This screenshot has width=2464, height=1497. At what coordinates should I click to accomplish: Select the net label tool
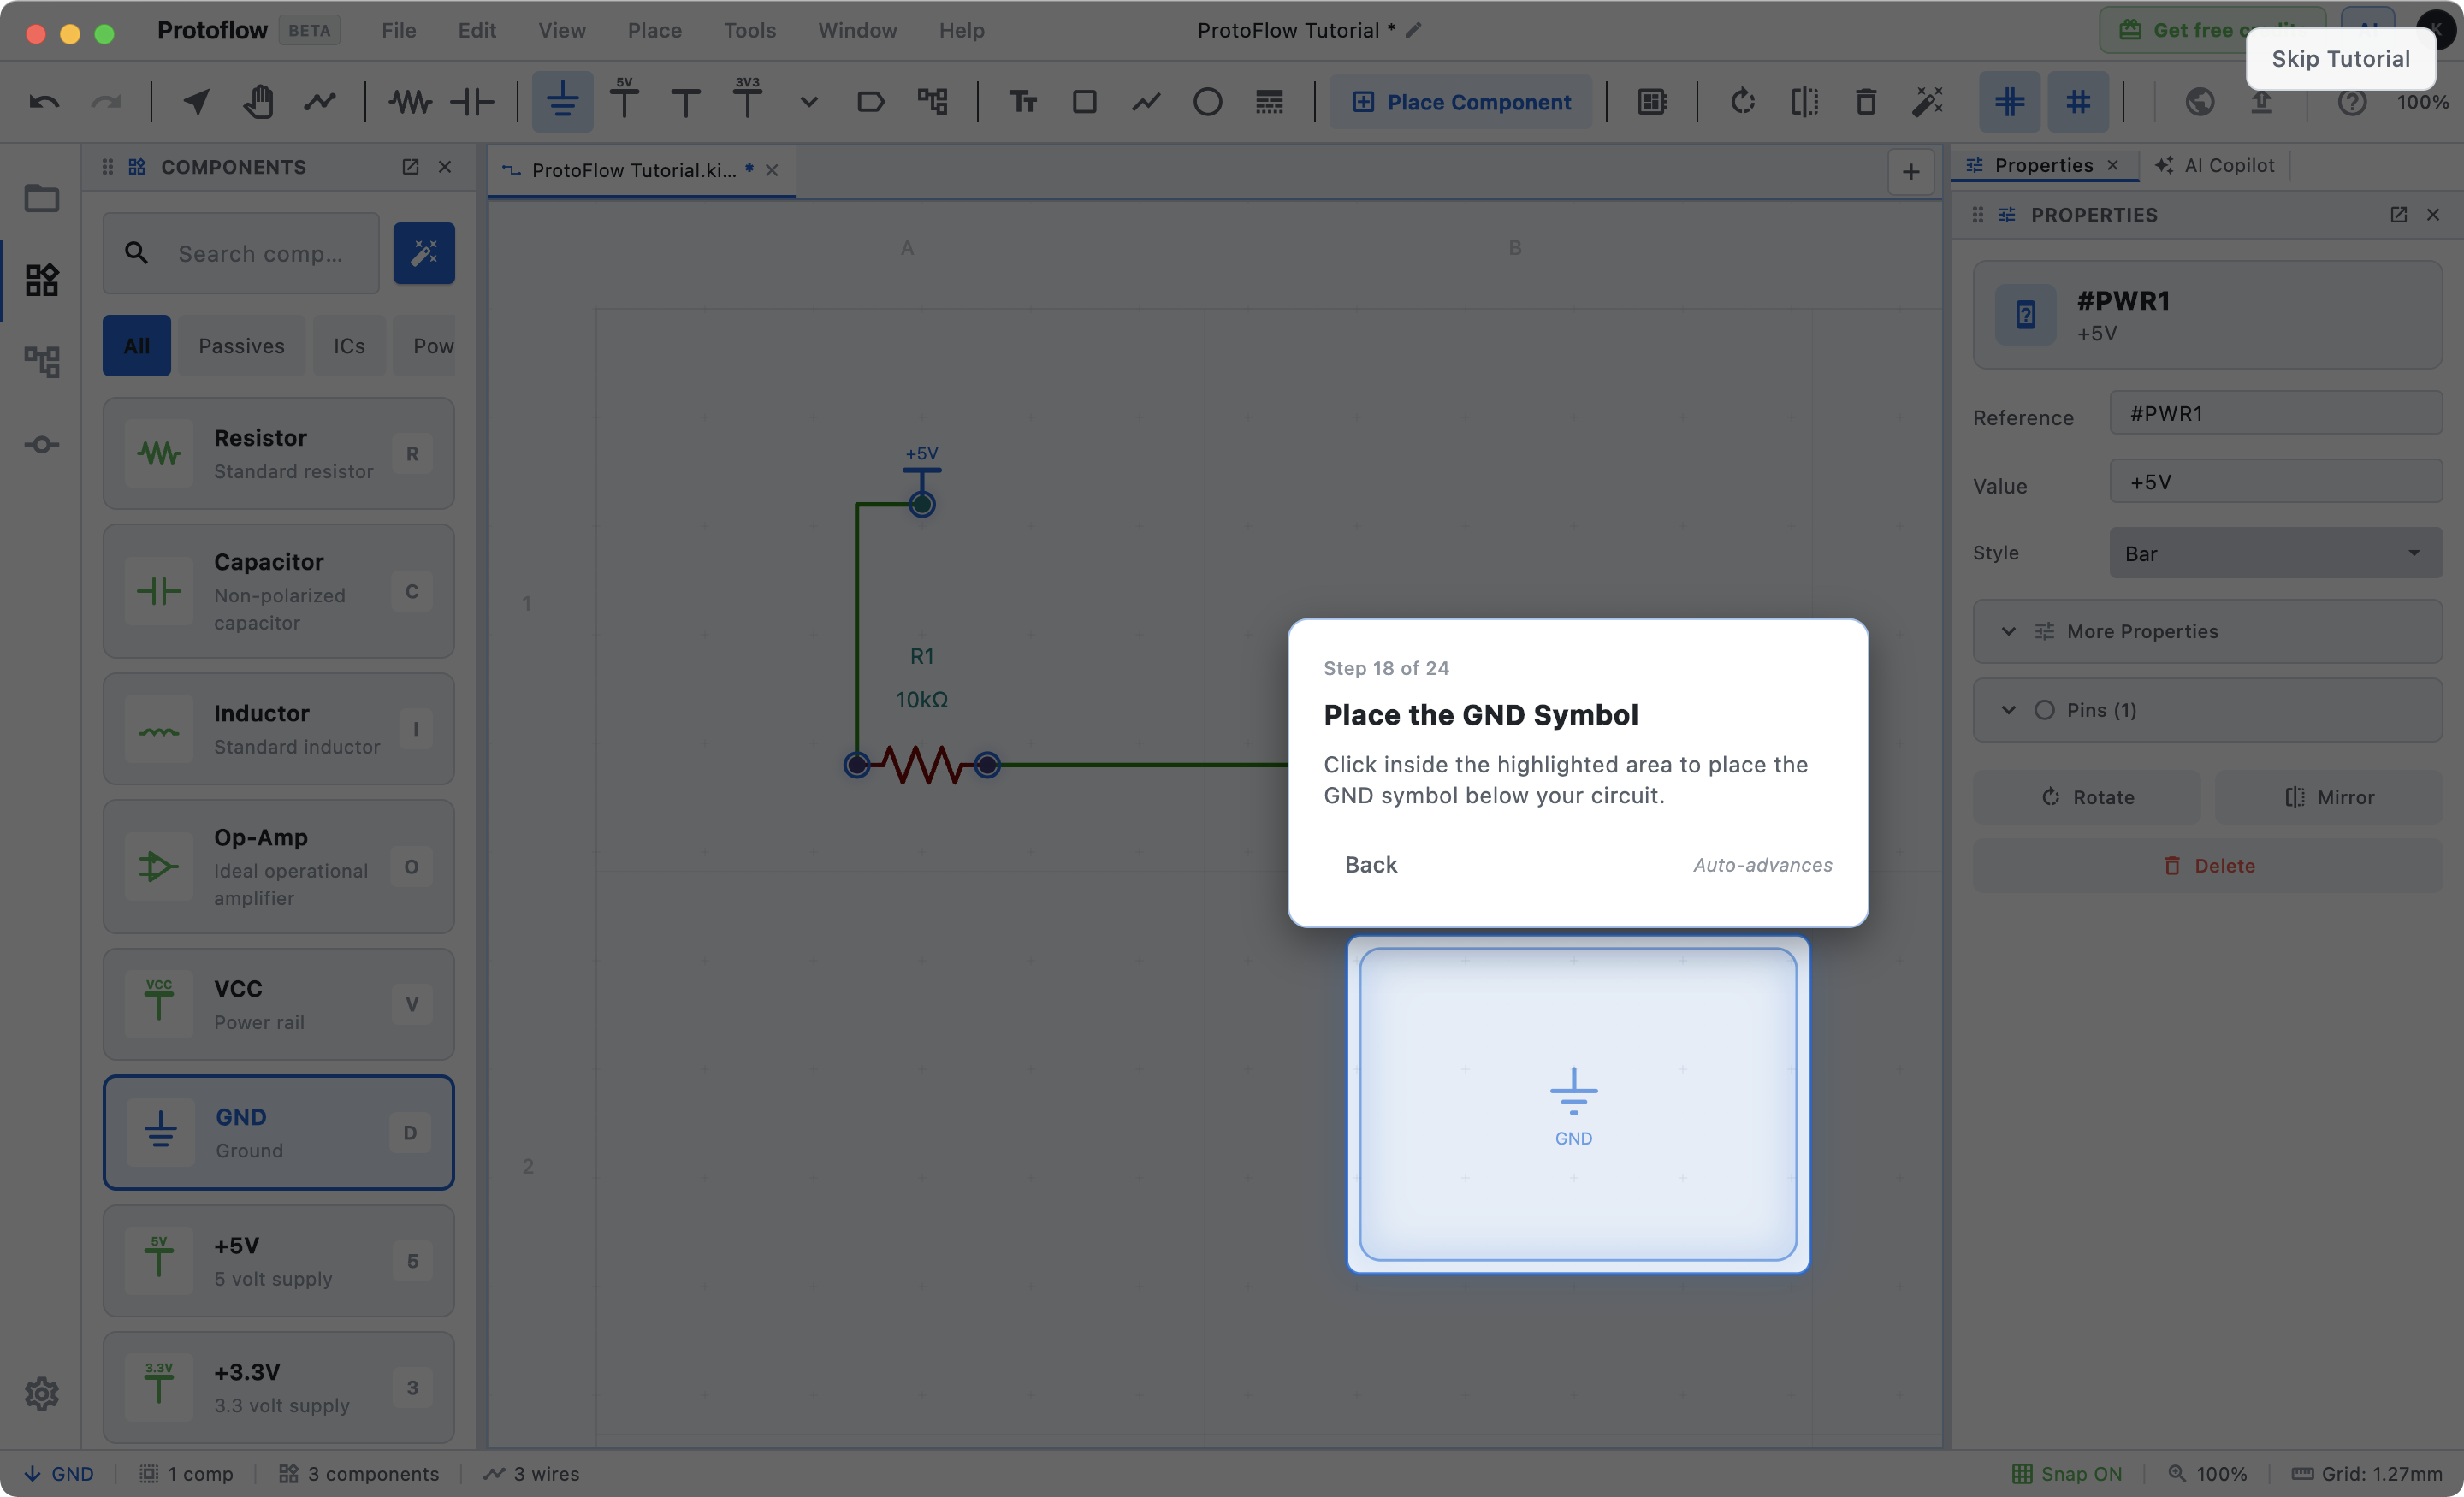click(870, 101)
